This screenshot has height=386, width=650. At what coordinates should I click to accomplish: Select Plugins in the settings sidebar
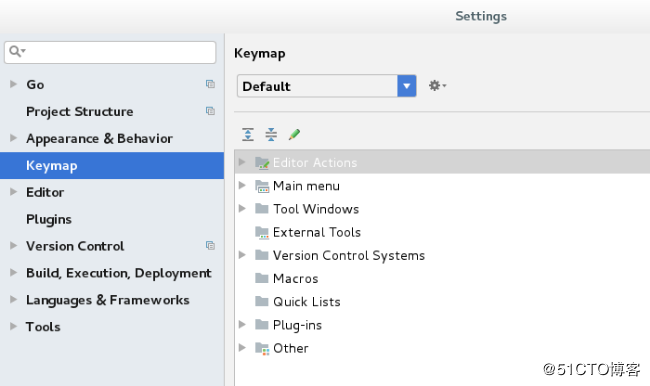pyautogui.click(x=49, y=219)
